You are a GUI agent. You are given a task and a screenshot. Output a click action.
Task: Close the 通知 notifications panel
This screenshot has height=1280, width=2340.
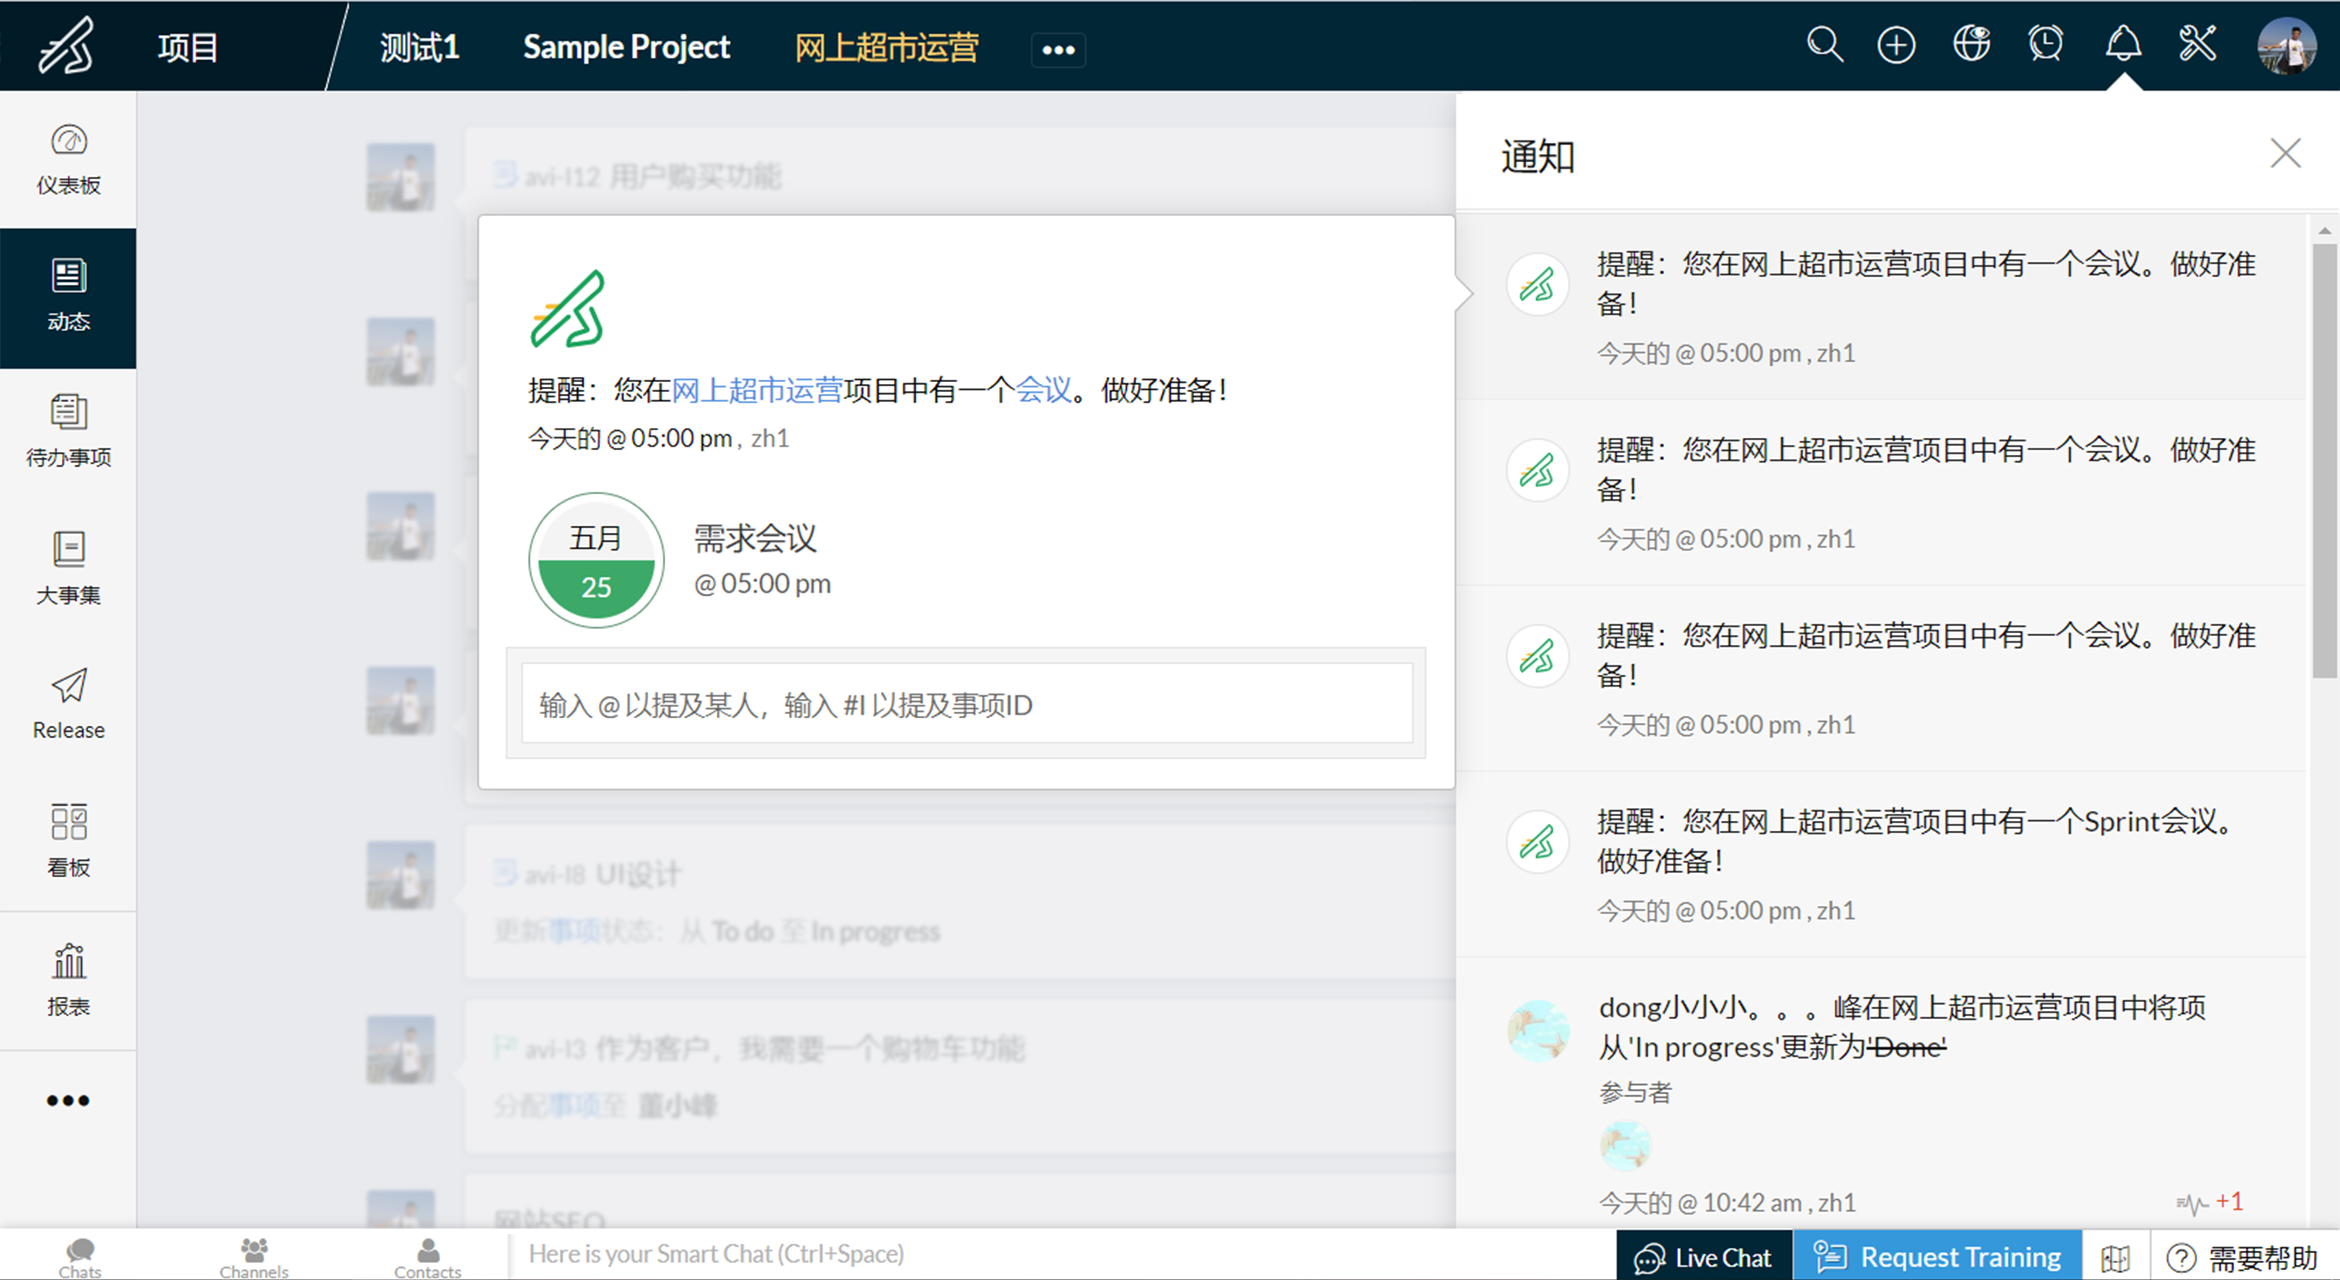click(2285, 153)
